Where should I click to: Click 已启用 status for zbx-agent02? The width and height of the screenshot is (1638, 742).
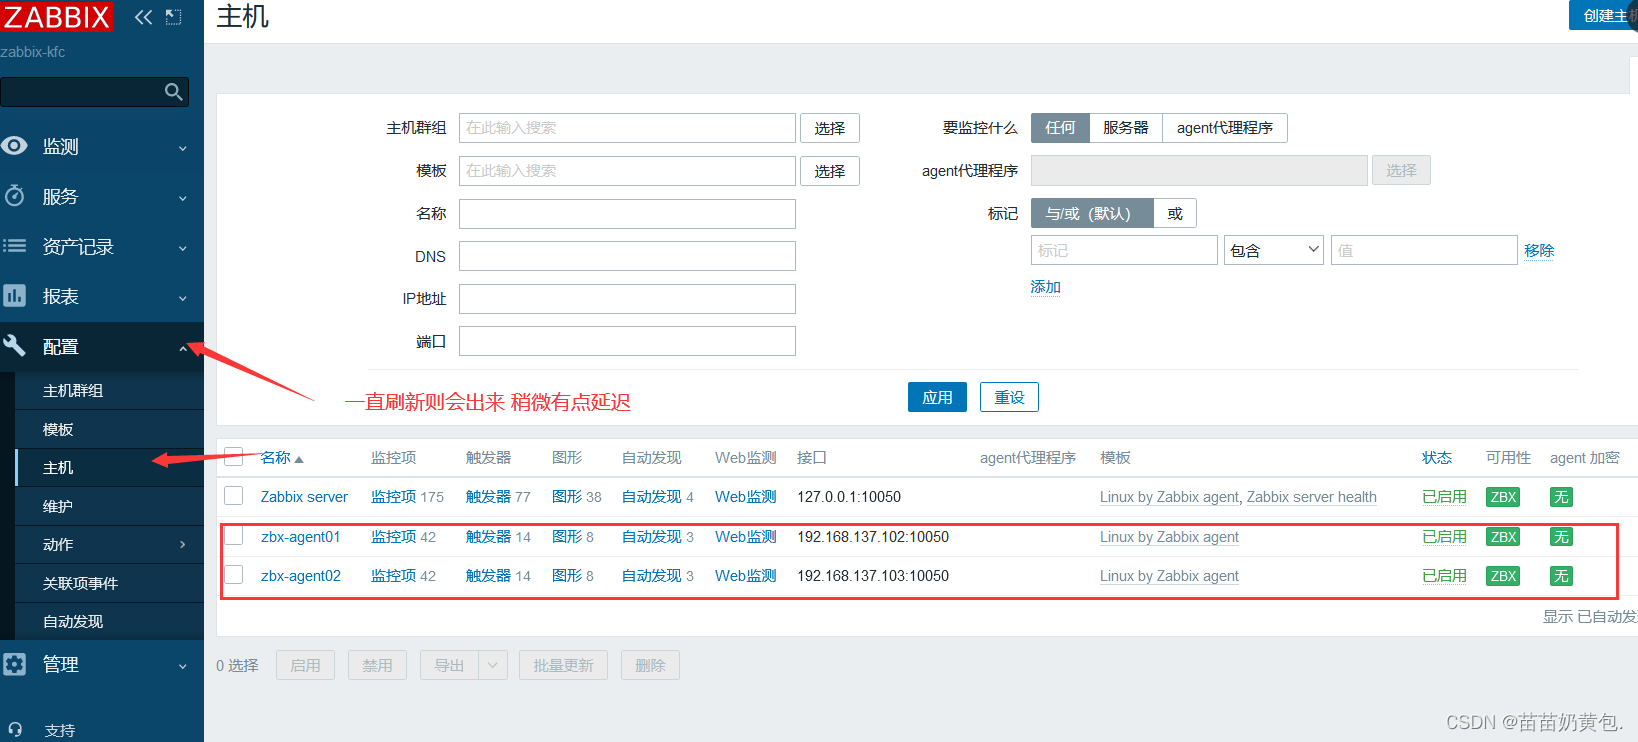click(1444, 576)
